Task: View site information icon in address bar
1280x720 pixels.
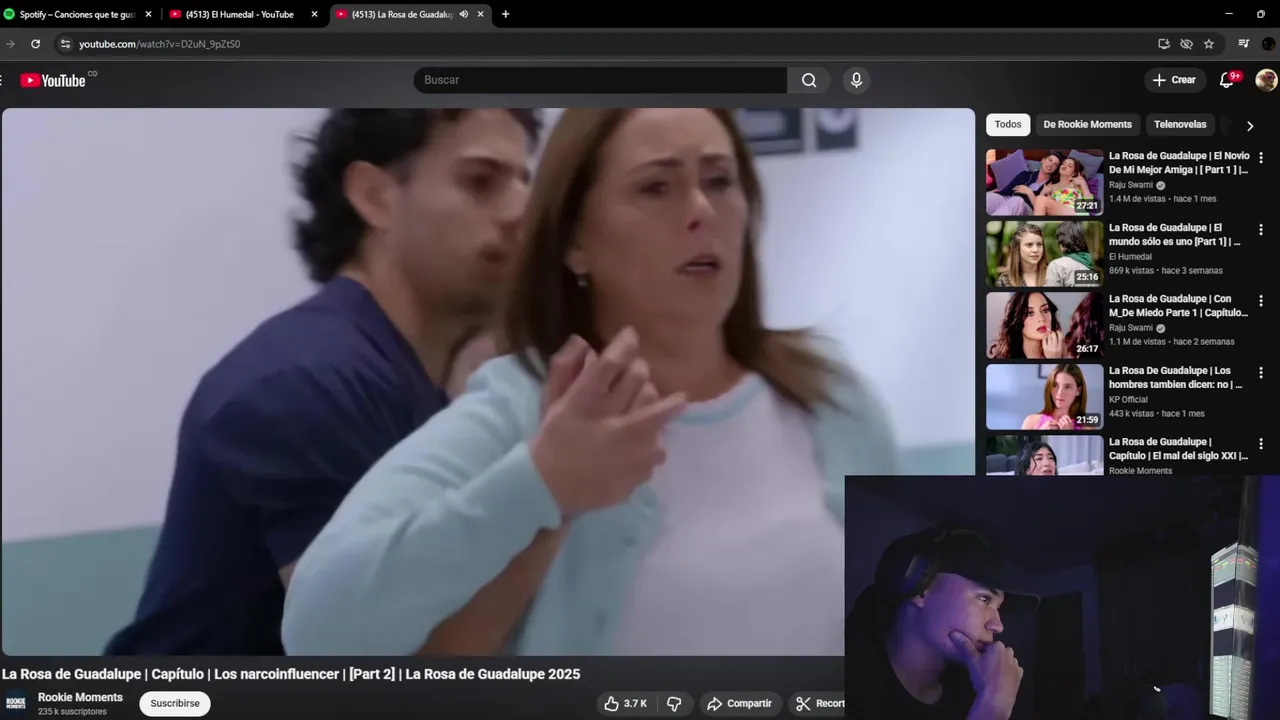Action: pyautogui.click(x=66, y=44)
